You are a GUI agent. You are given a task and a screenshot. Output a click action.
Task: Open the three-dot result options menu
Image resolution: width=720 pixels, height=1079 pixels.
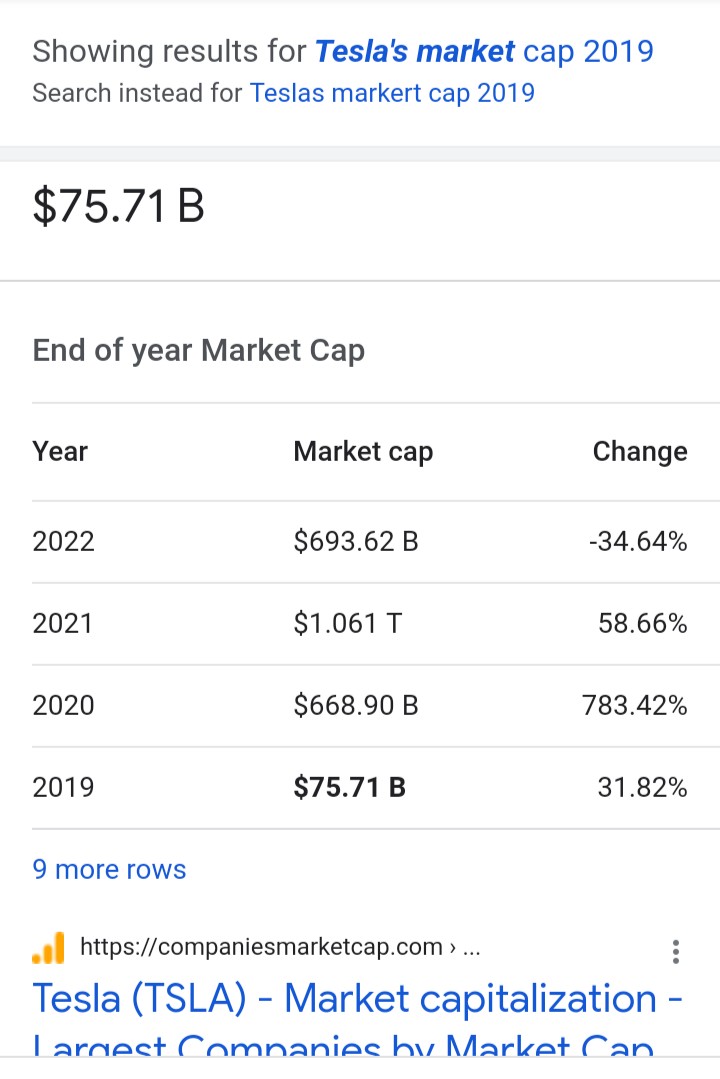click(x=676, y=951)
